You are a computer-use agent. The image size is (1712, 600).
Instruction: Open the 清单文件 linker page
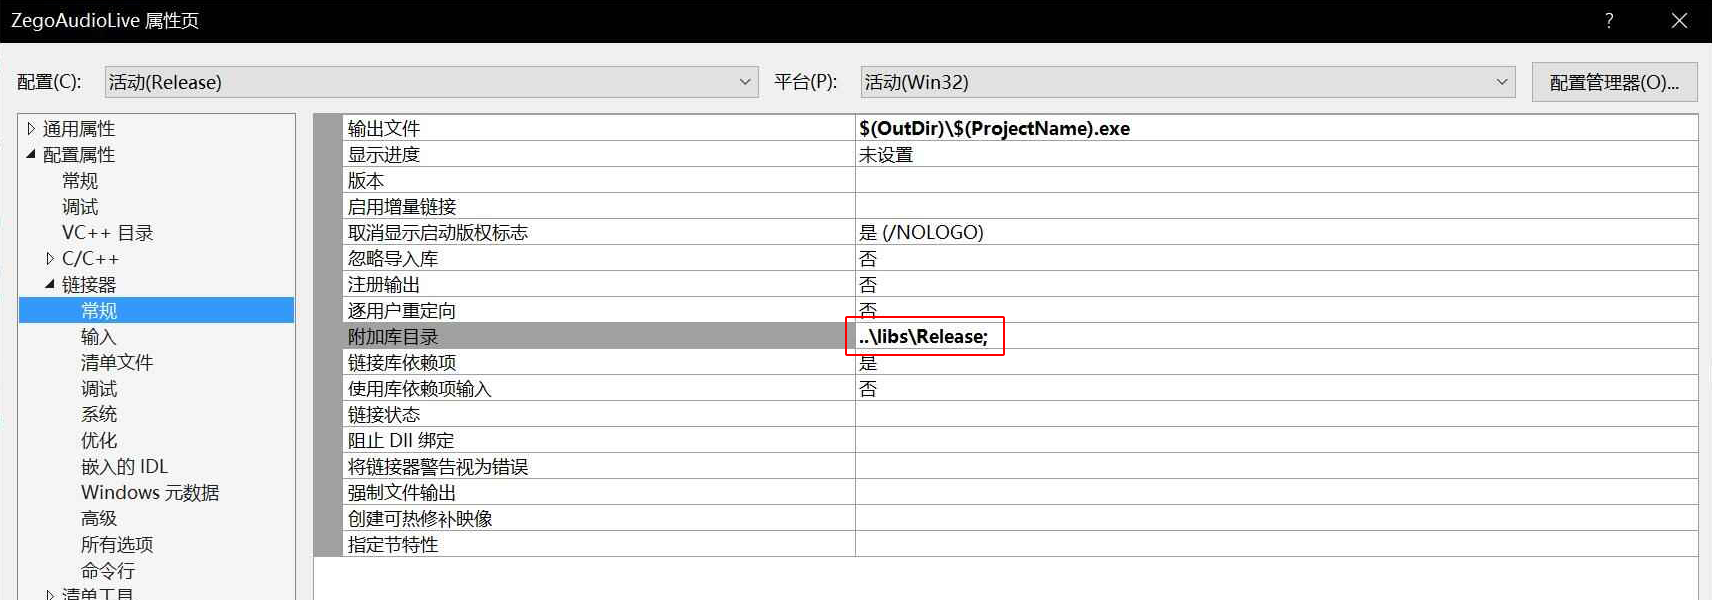(117, 363)
